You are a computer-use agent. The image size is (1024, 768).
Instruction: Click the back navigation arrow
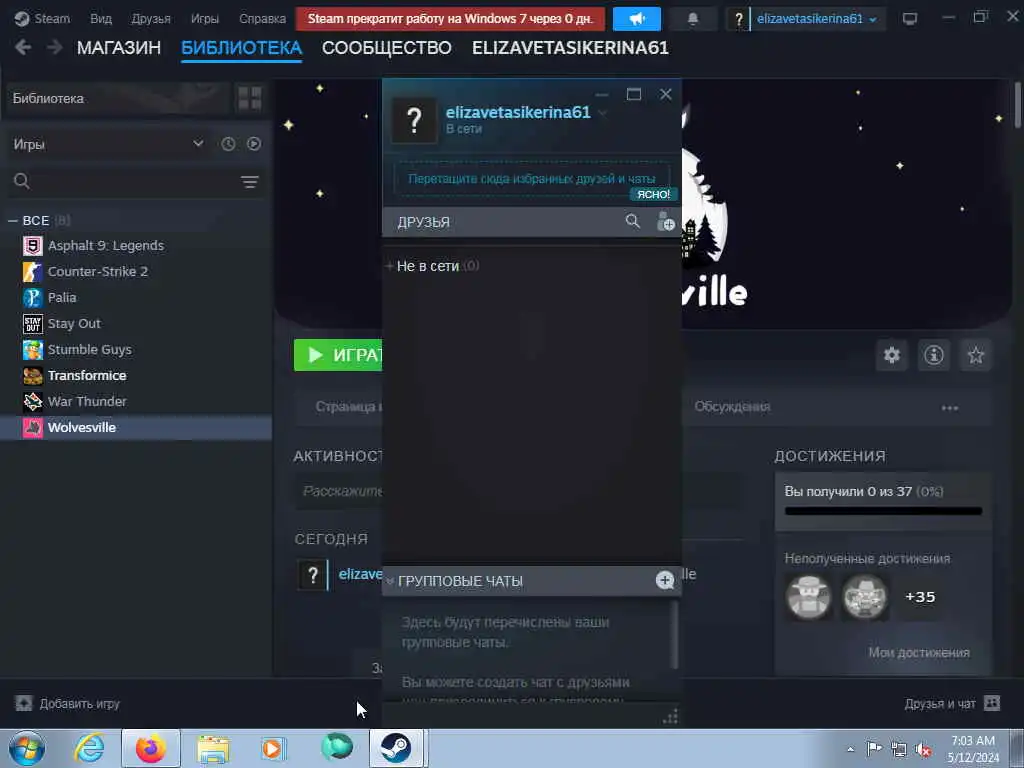(23, 47)
